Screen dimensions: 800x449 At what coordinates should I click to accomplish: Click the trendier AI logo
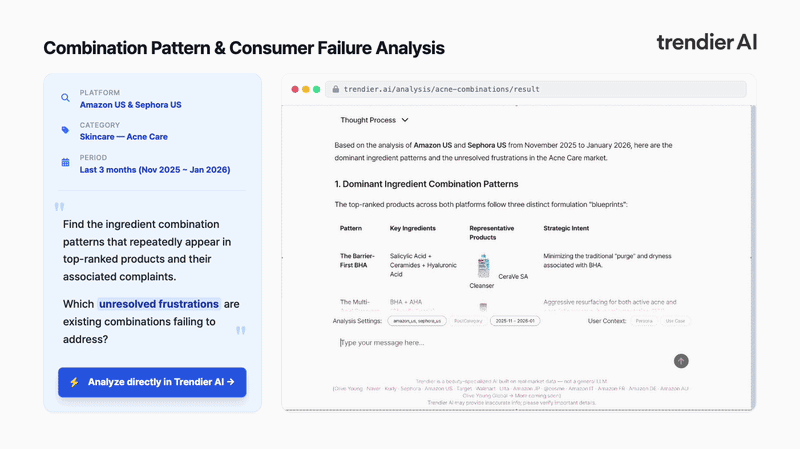coord(706,42)
